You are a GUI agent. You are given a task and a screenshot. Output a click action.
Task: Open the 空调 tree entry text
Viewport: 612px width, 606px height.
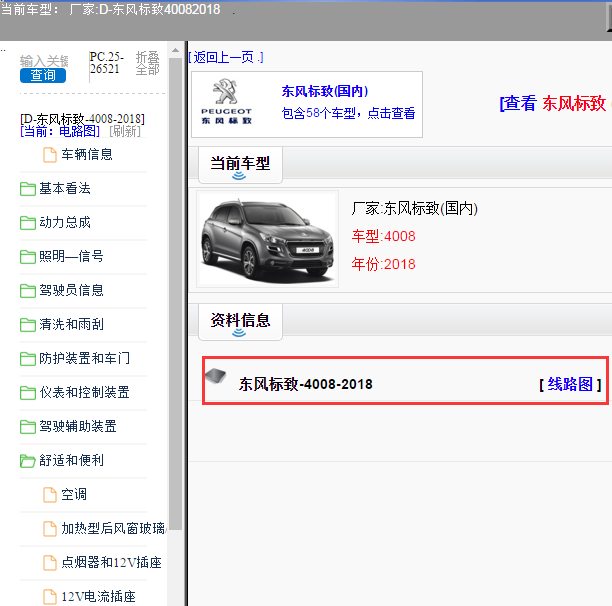(74, 494)
